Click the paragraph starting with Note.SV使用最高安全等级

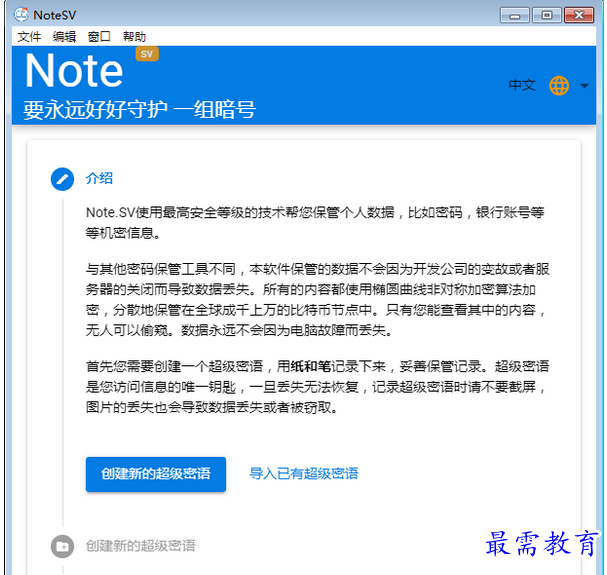(x=315, y=223)
